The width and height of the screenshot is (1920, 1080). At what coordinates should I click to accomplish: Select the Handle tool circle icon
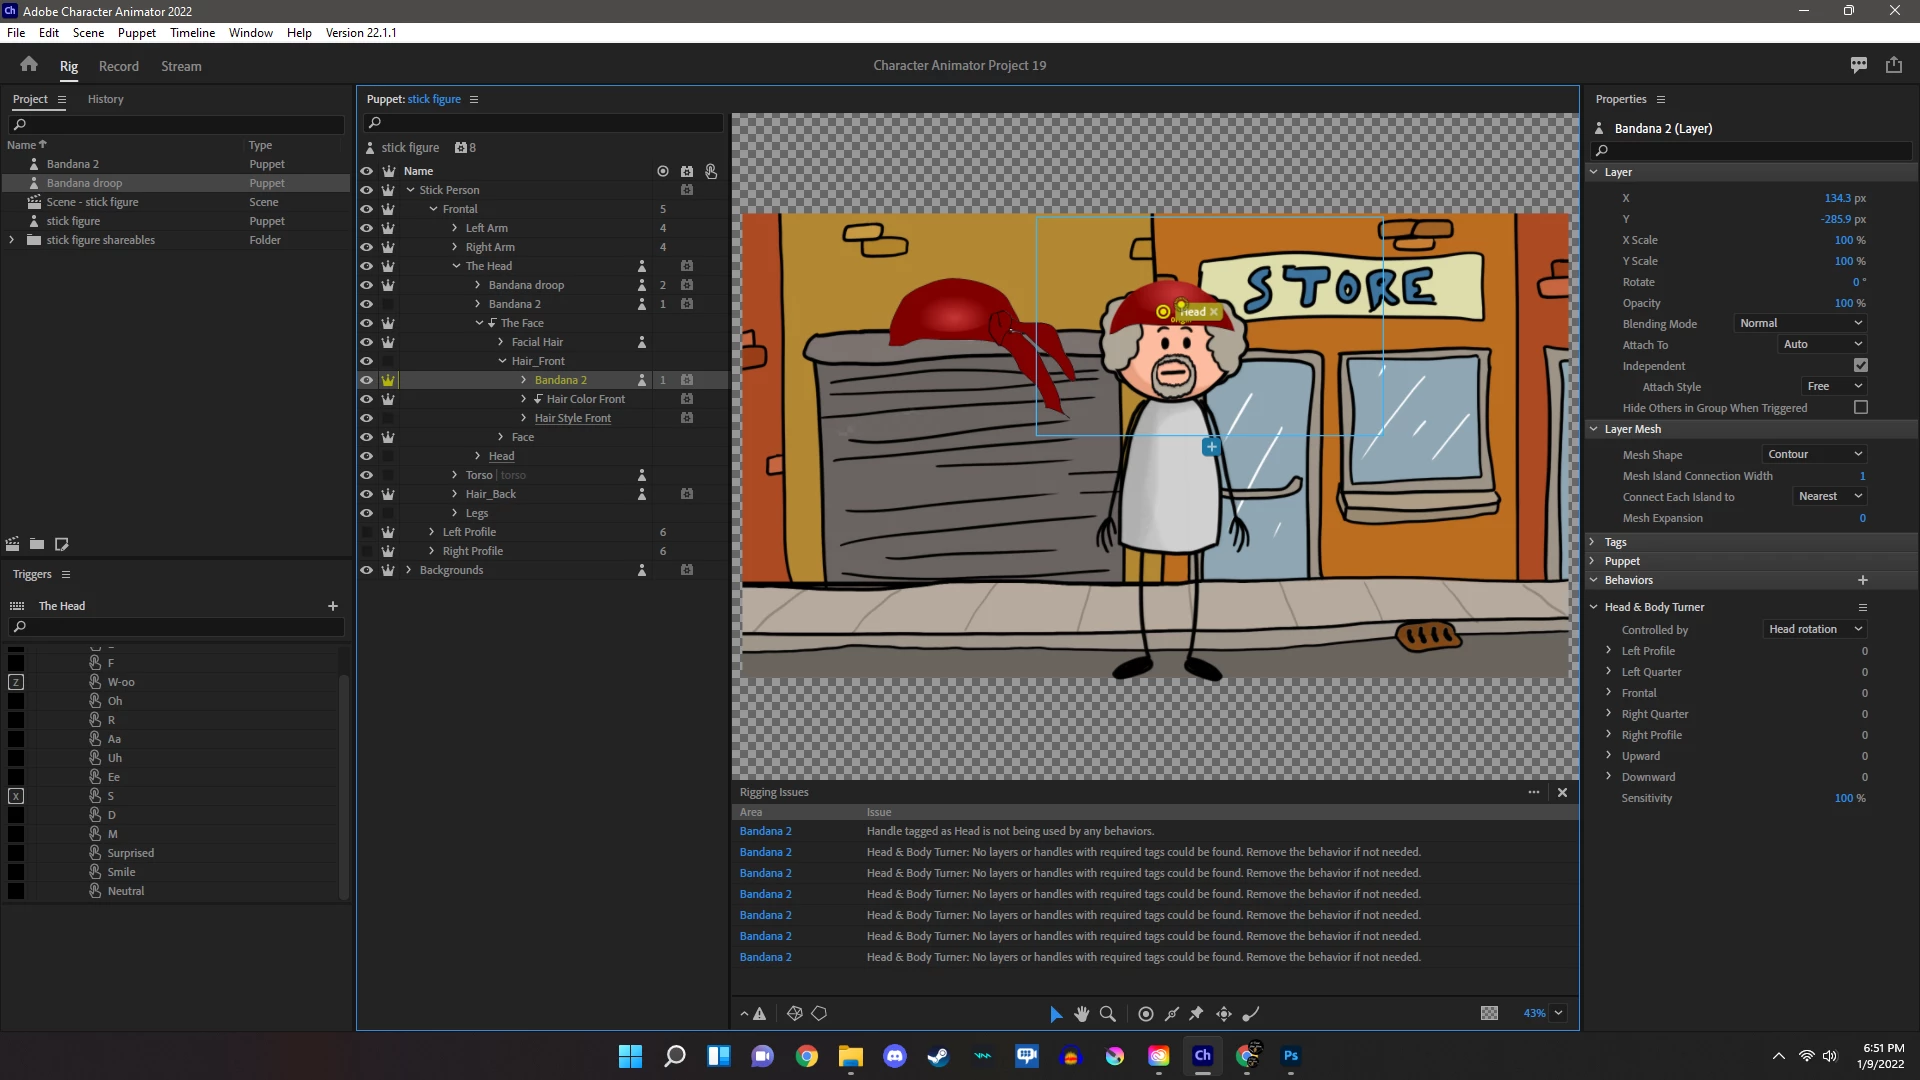coord(1146,1014)
